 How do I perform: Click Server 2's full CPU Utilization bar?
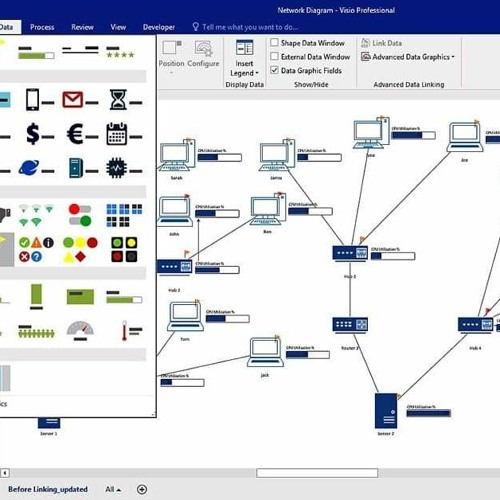pos(429,413)
